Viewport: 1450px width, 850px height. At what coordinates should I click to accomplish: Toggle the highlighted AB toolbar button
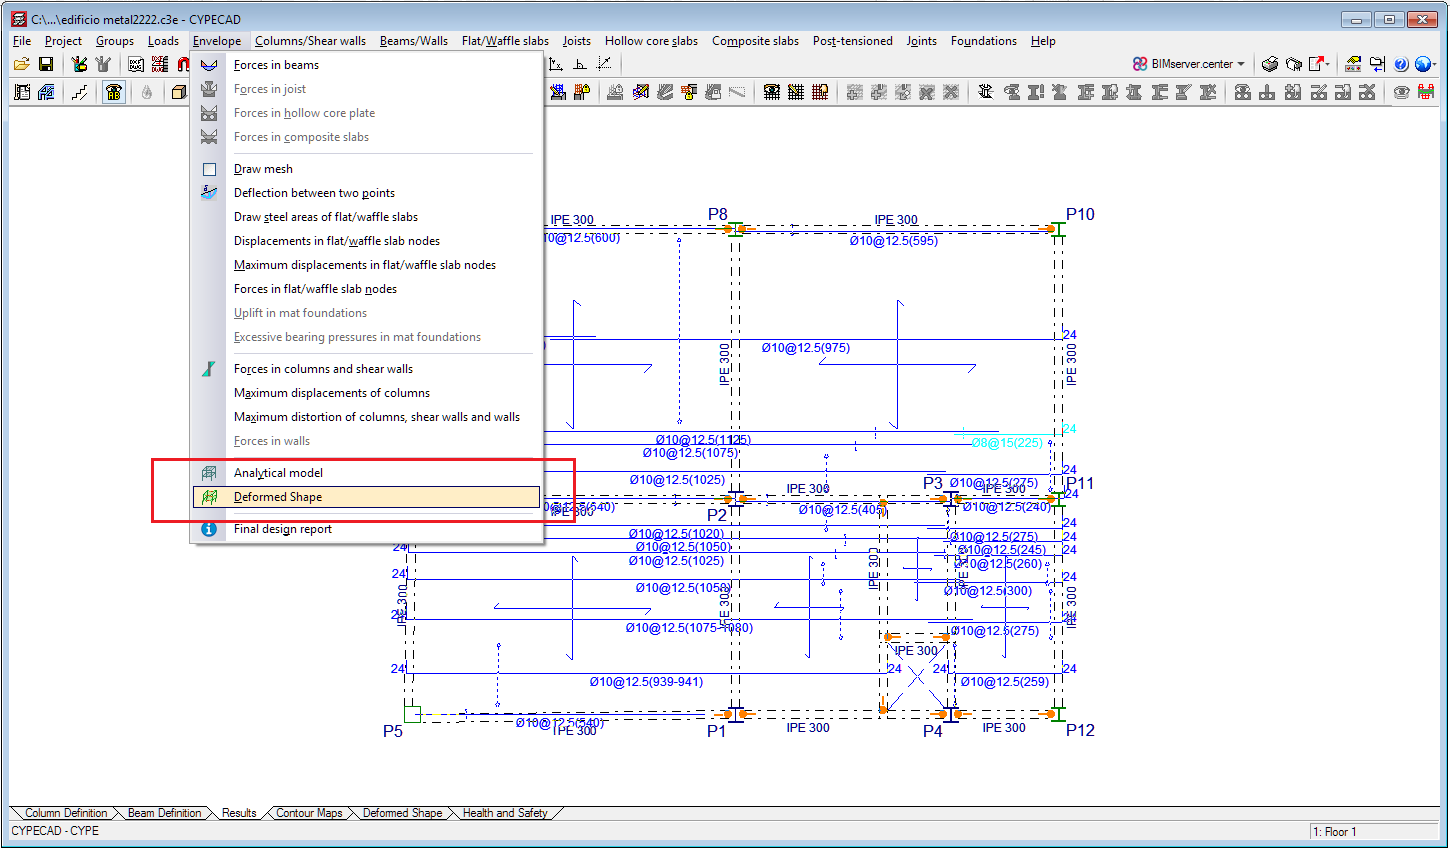[x=114, y=93]
